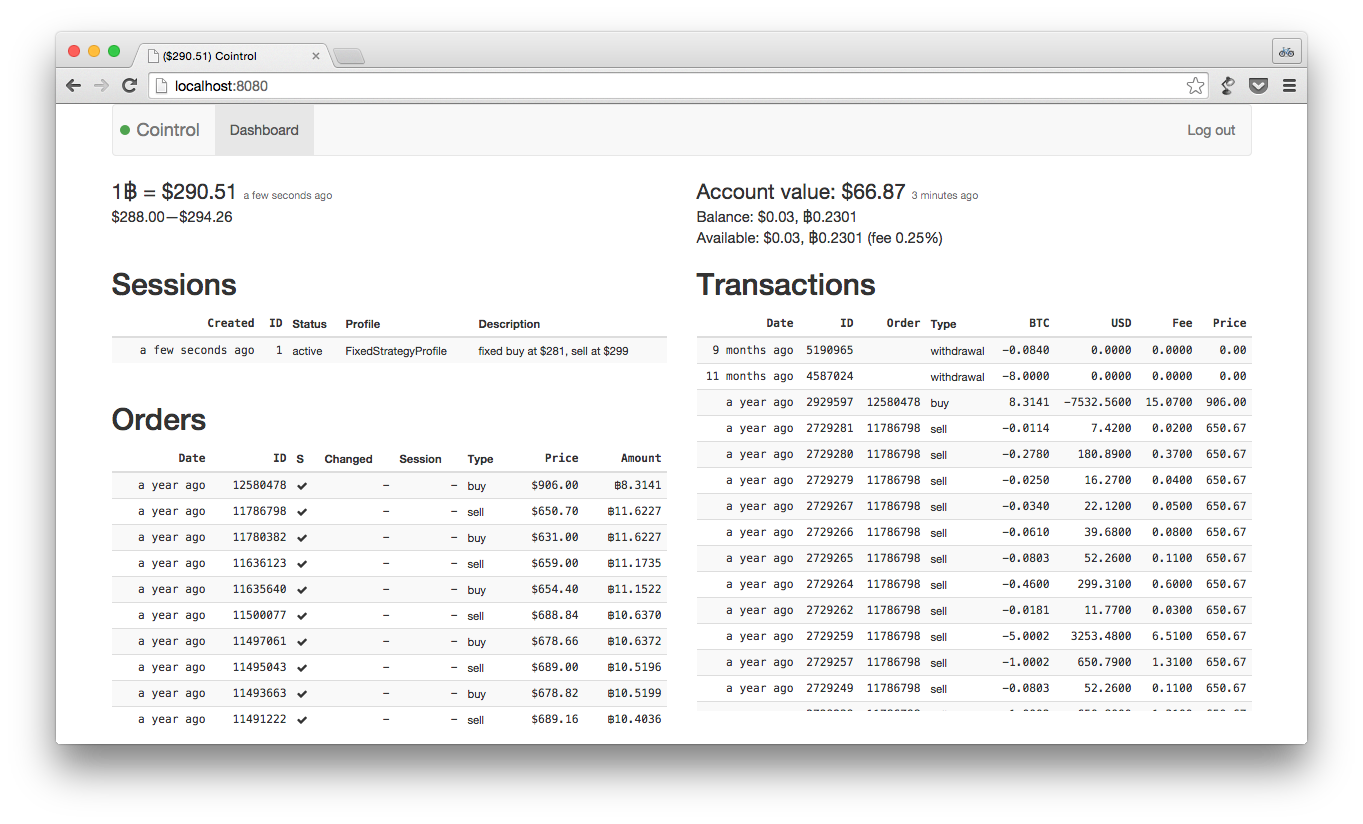Click the extension icon left of Pocket
Image resolution: width=1363 pixels, height=824 pixels.
(1228, 86)
